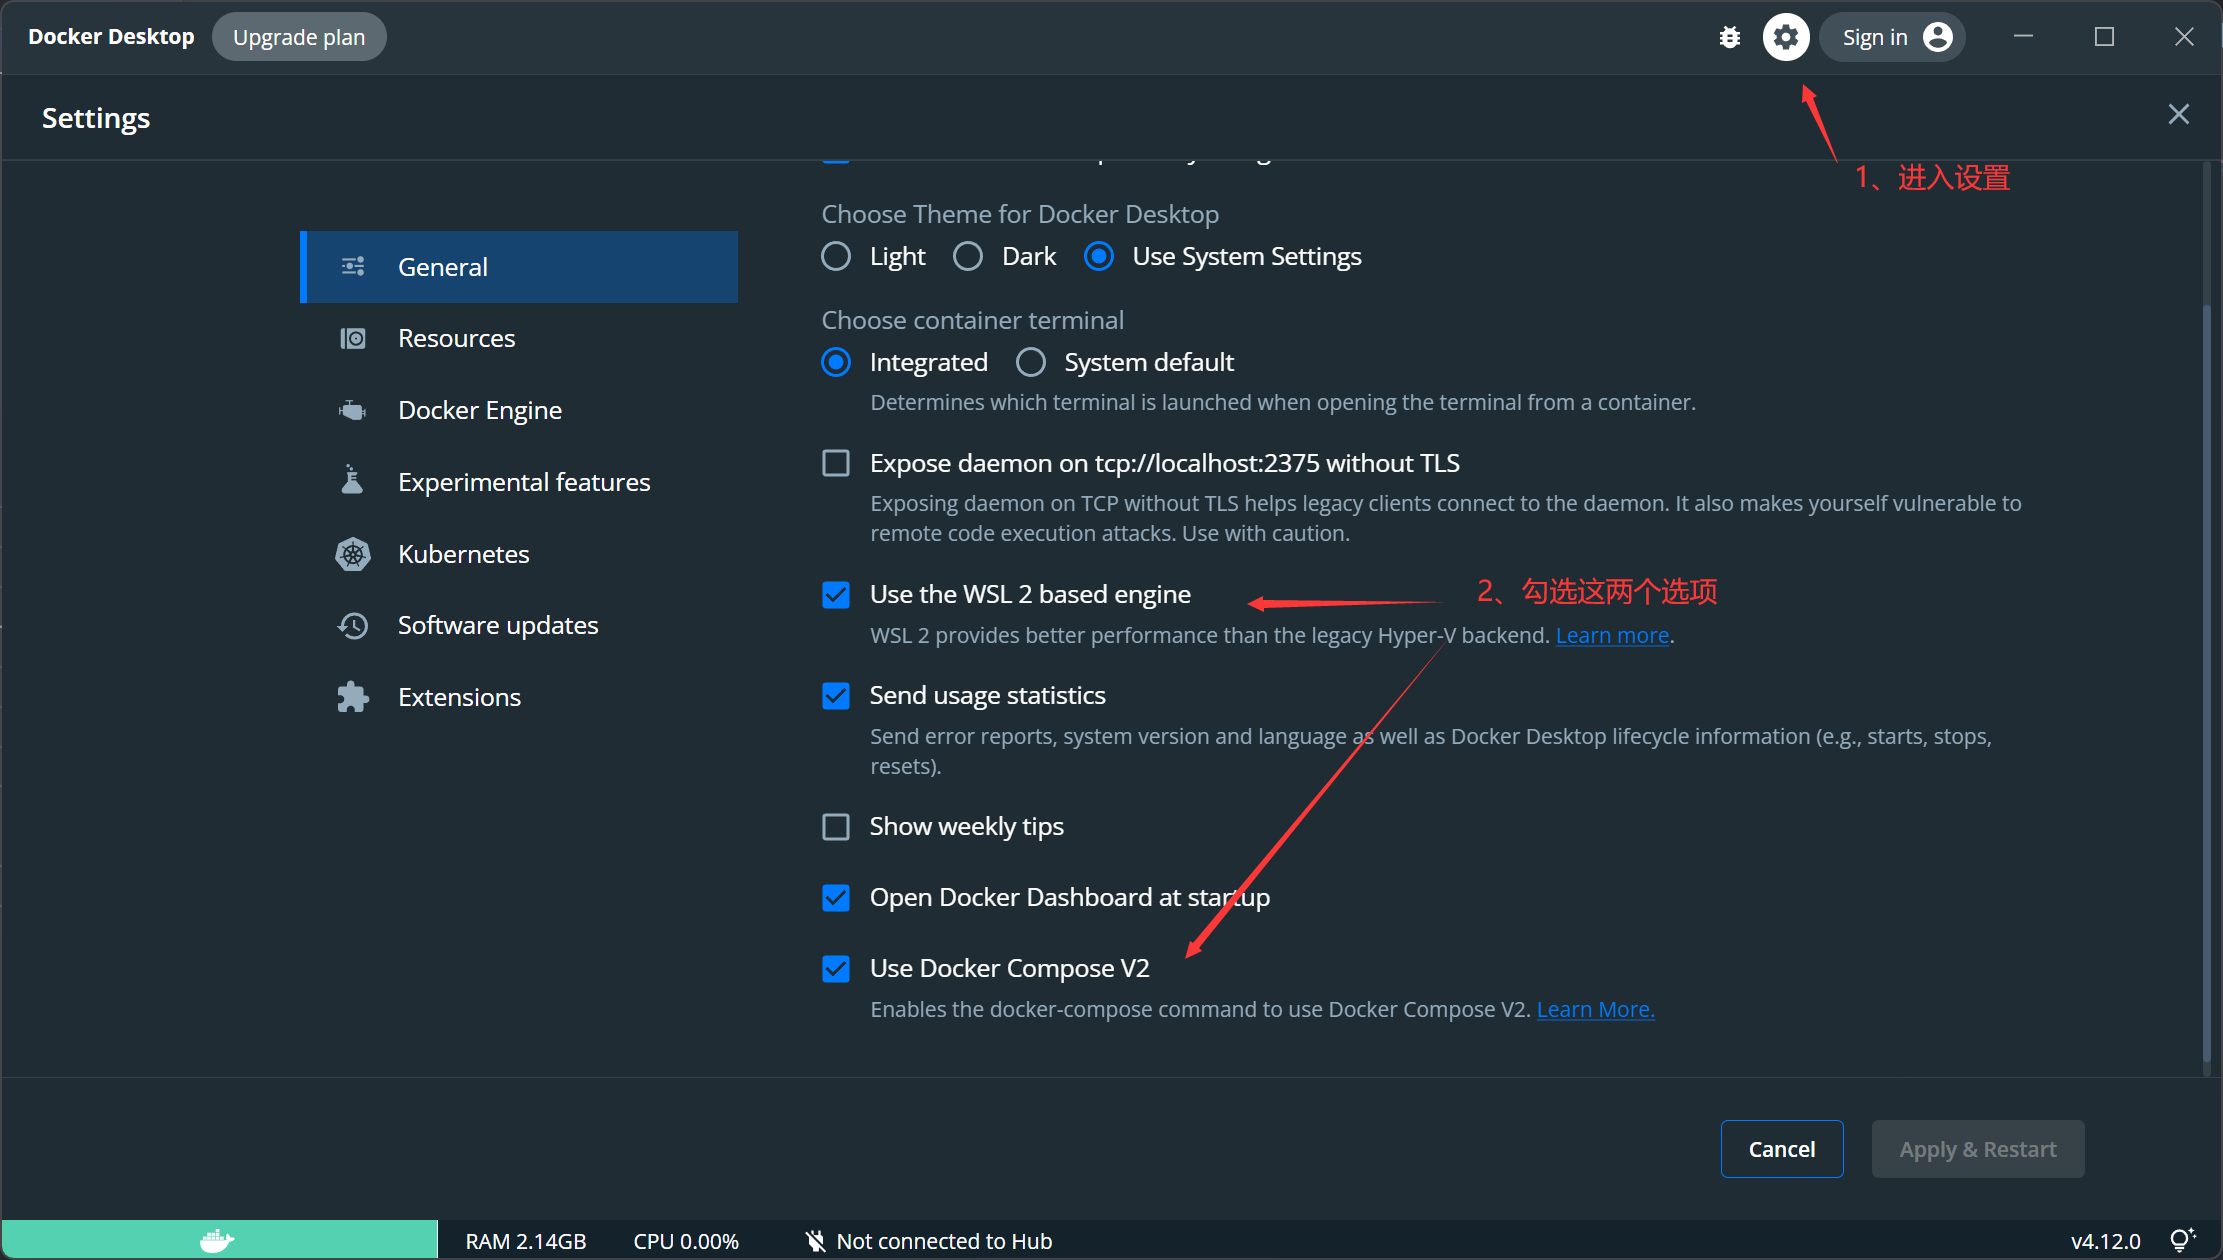Click the unplugged Hub connection icon
Image resolution: width=2223 pixels, height=1260 pixels.
tap(816, 1241)
